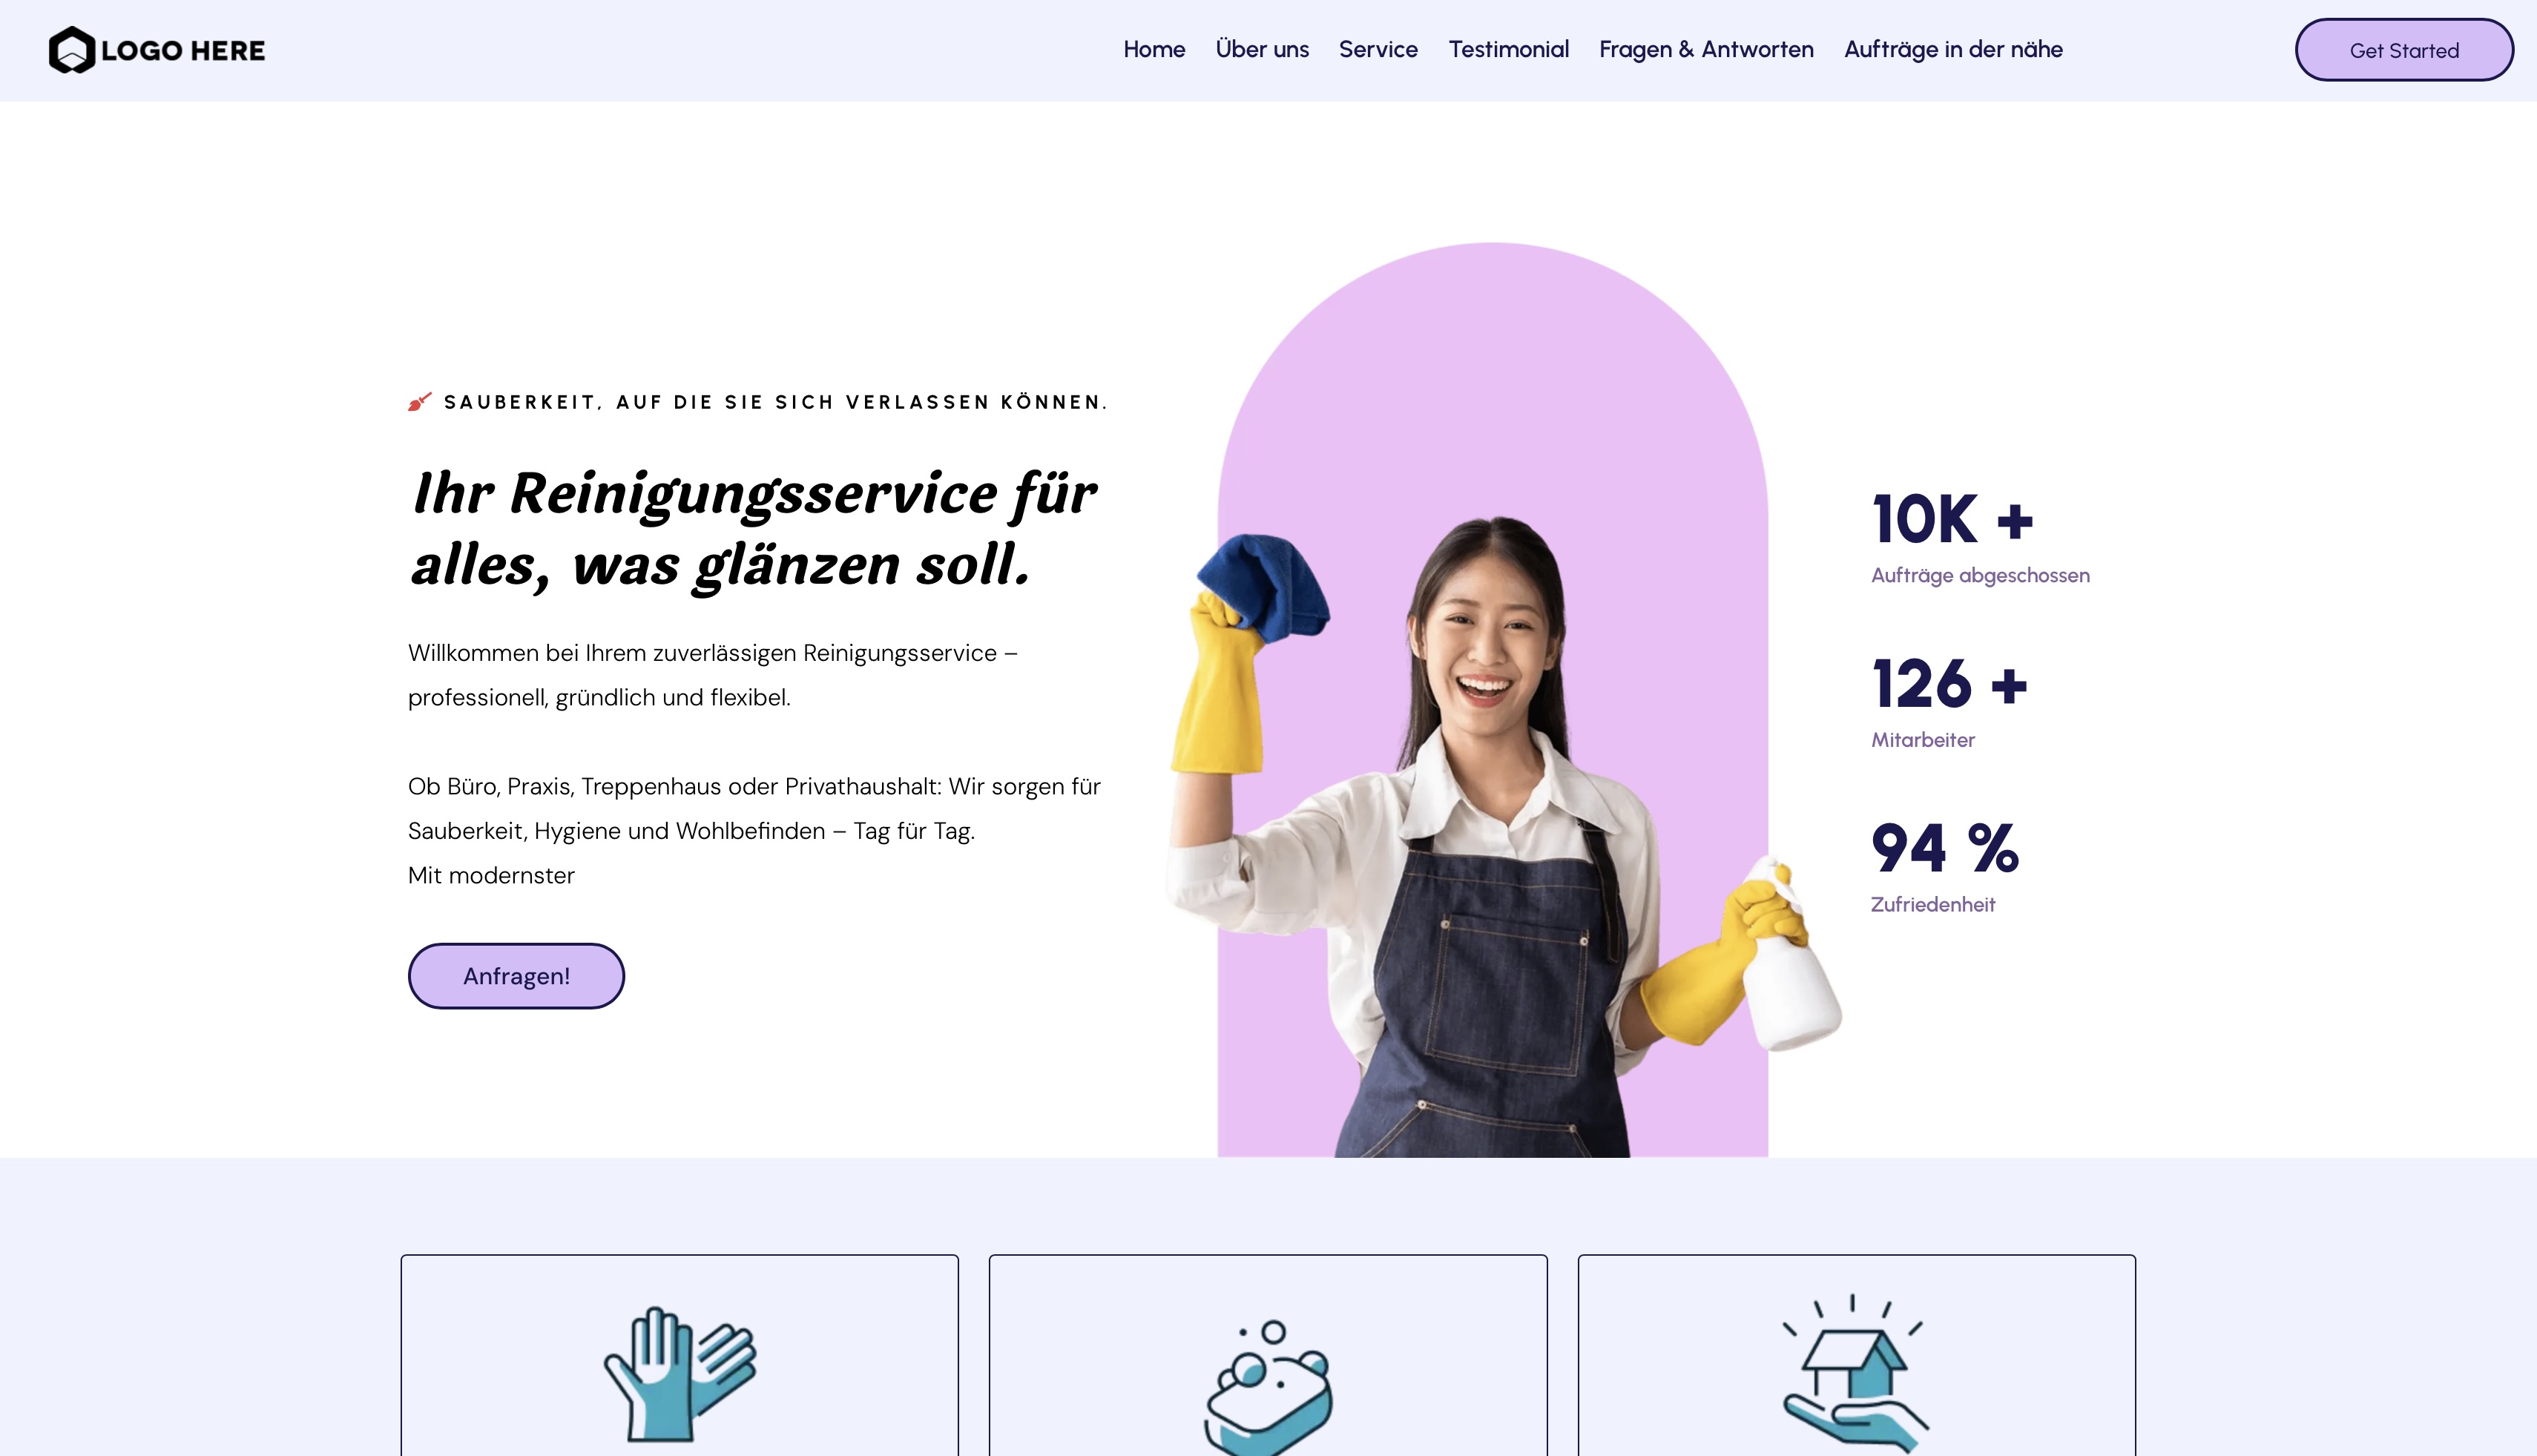
Task: Click the 10K + Aufträge statistic
Action: pos(1980,537)
